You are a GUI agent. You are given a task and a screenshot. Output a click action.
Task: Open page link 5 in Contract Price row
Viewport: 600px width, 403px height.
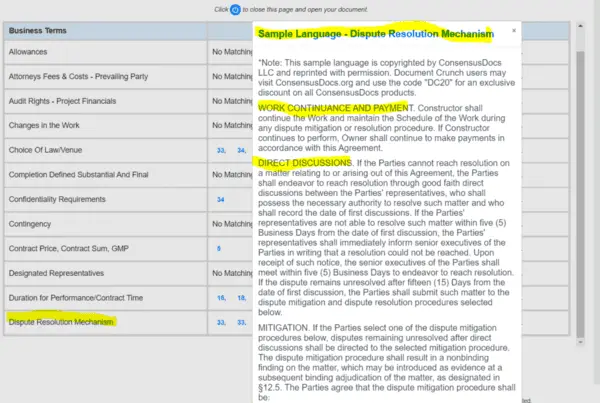[x=218, y=249]
